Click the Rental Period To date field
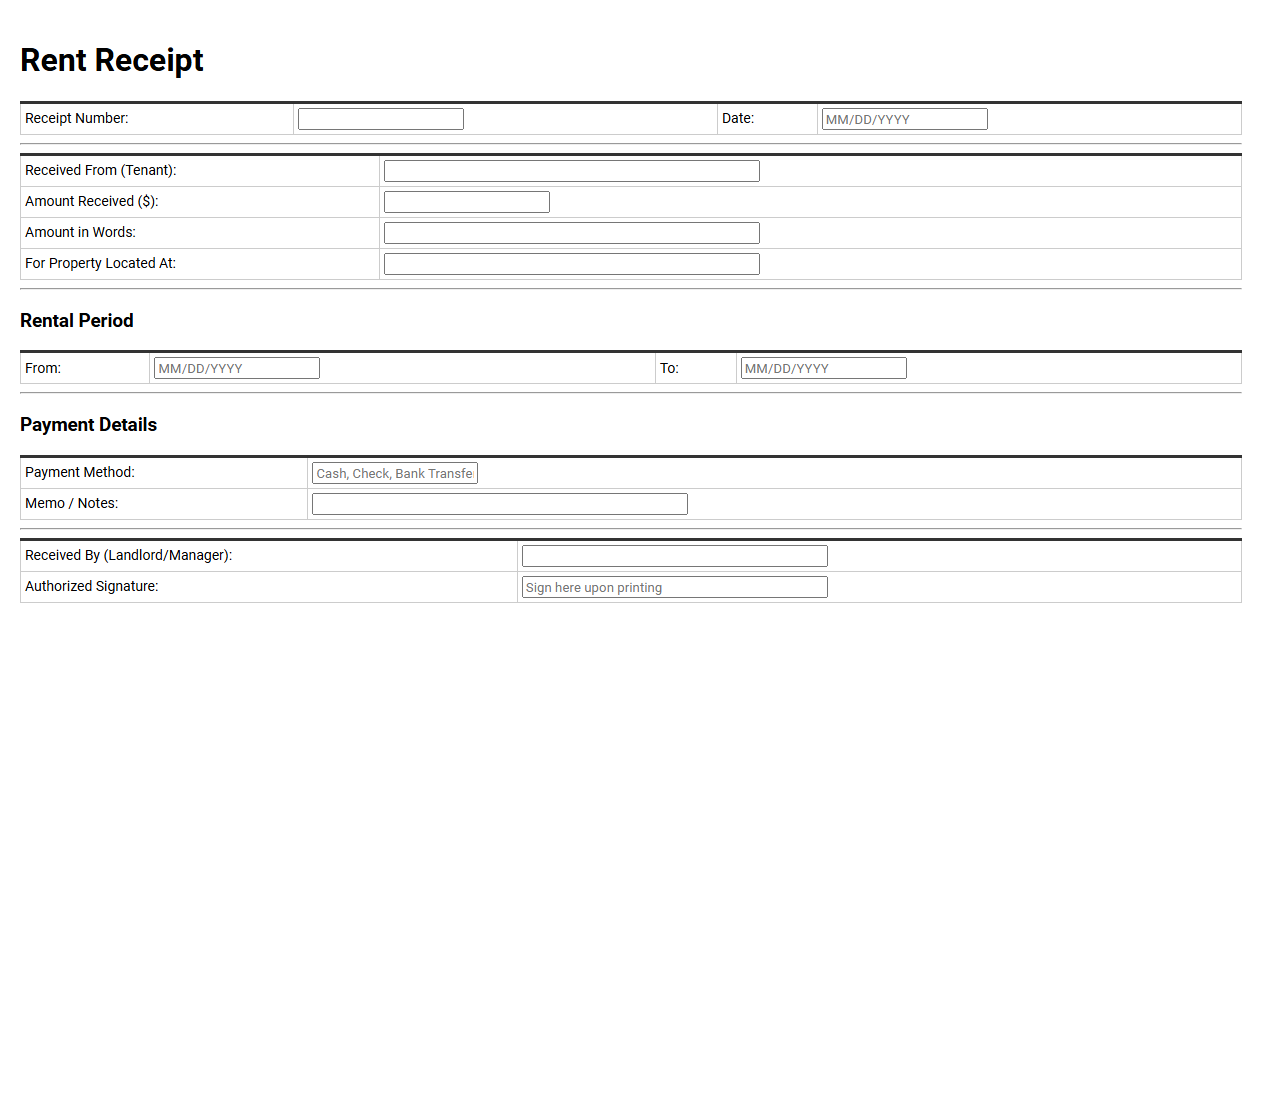Image resolution: width=1262 pixels, height=1120 pixels. coord(823,368)
